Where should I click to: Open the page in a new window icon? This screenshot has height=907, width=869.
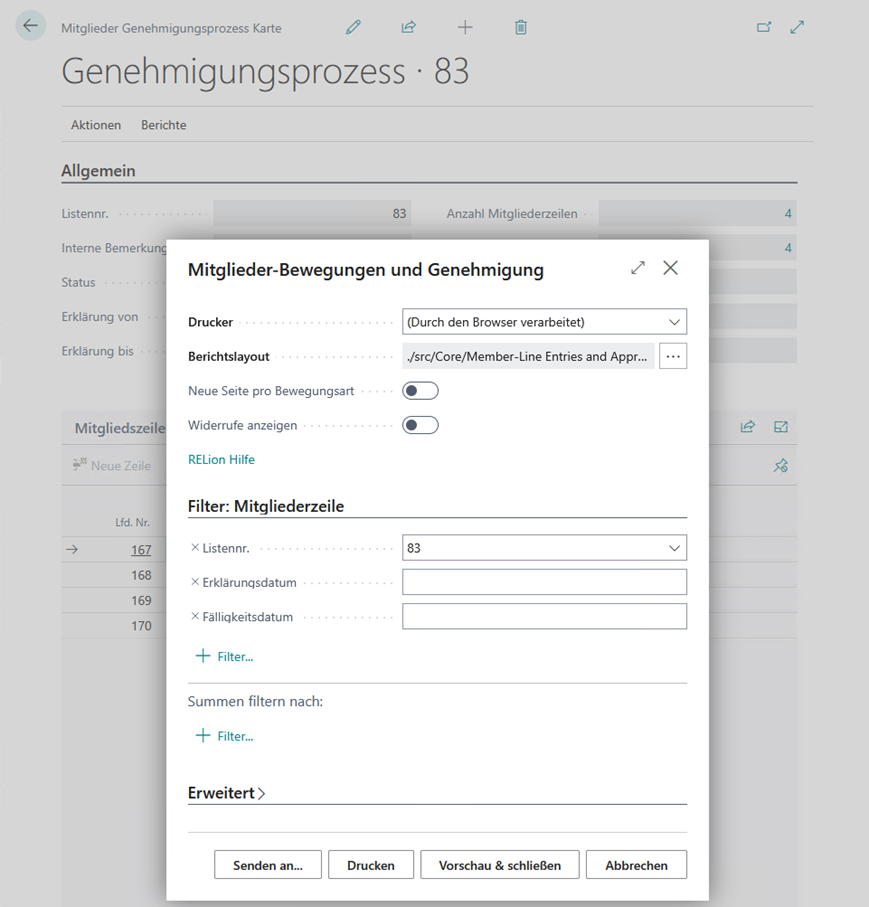click(x=764, y=29)
